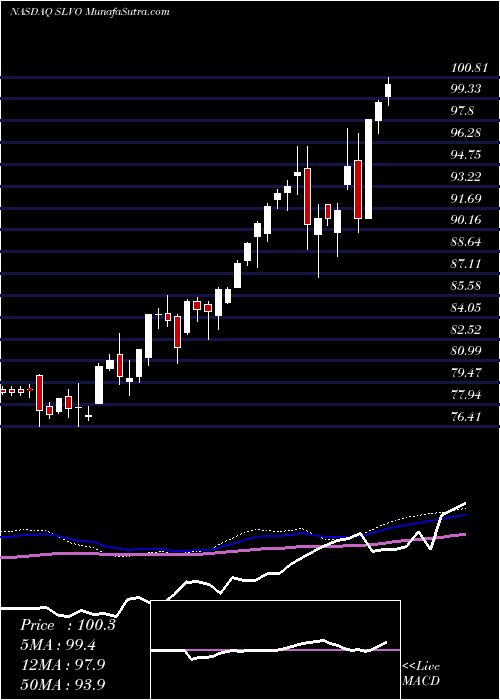The image size is (500, 700).
Task: Click the 96.28 price axis label
Action: click(x=466, y=133)
